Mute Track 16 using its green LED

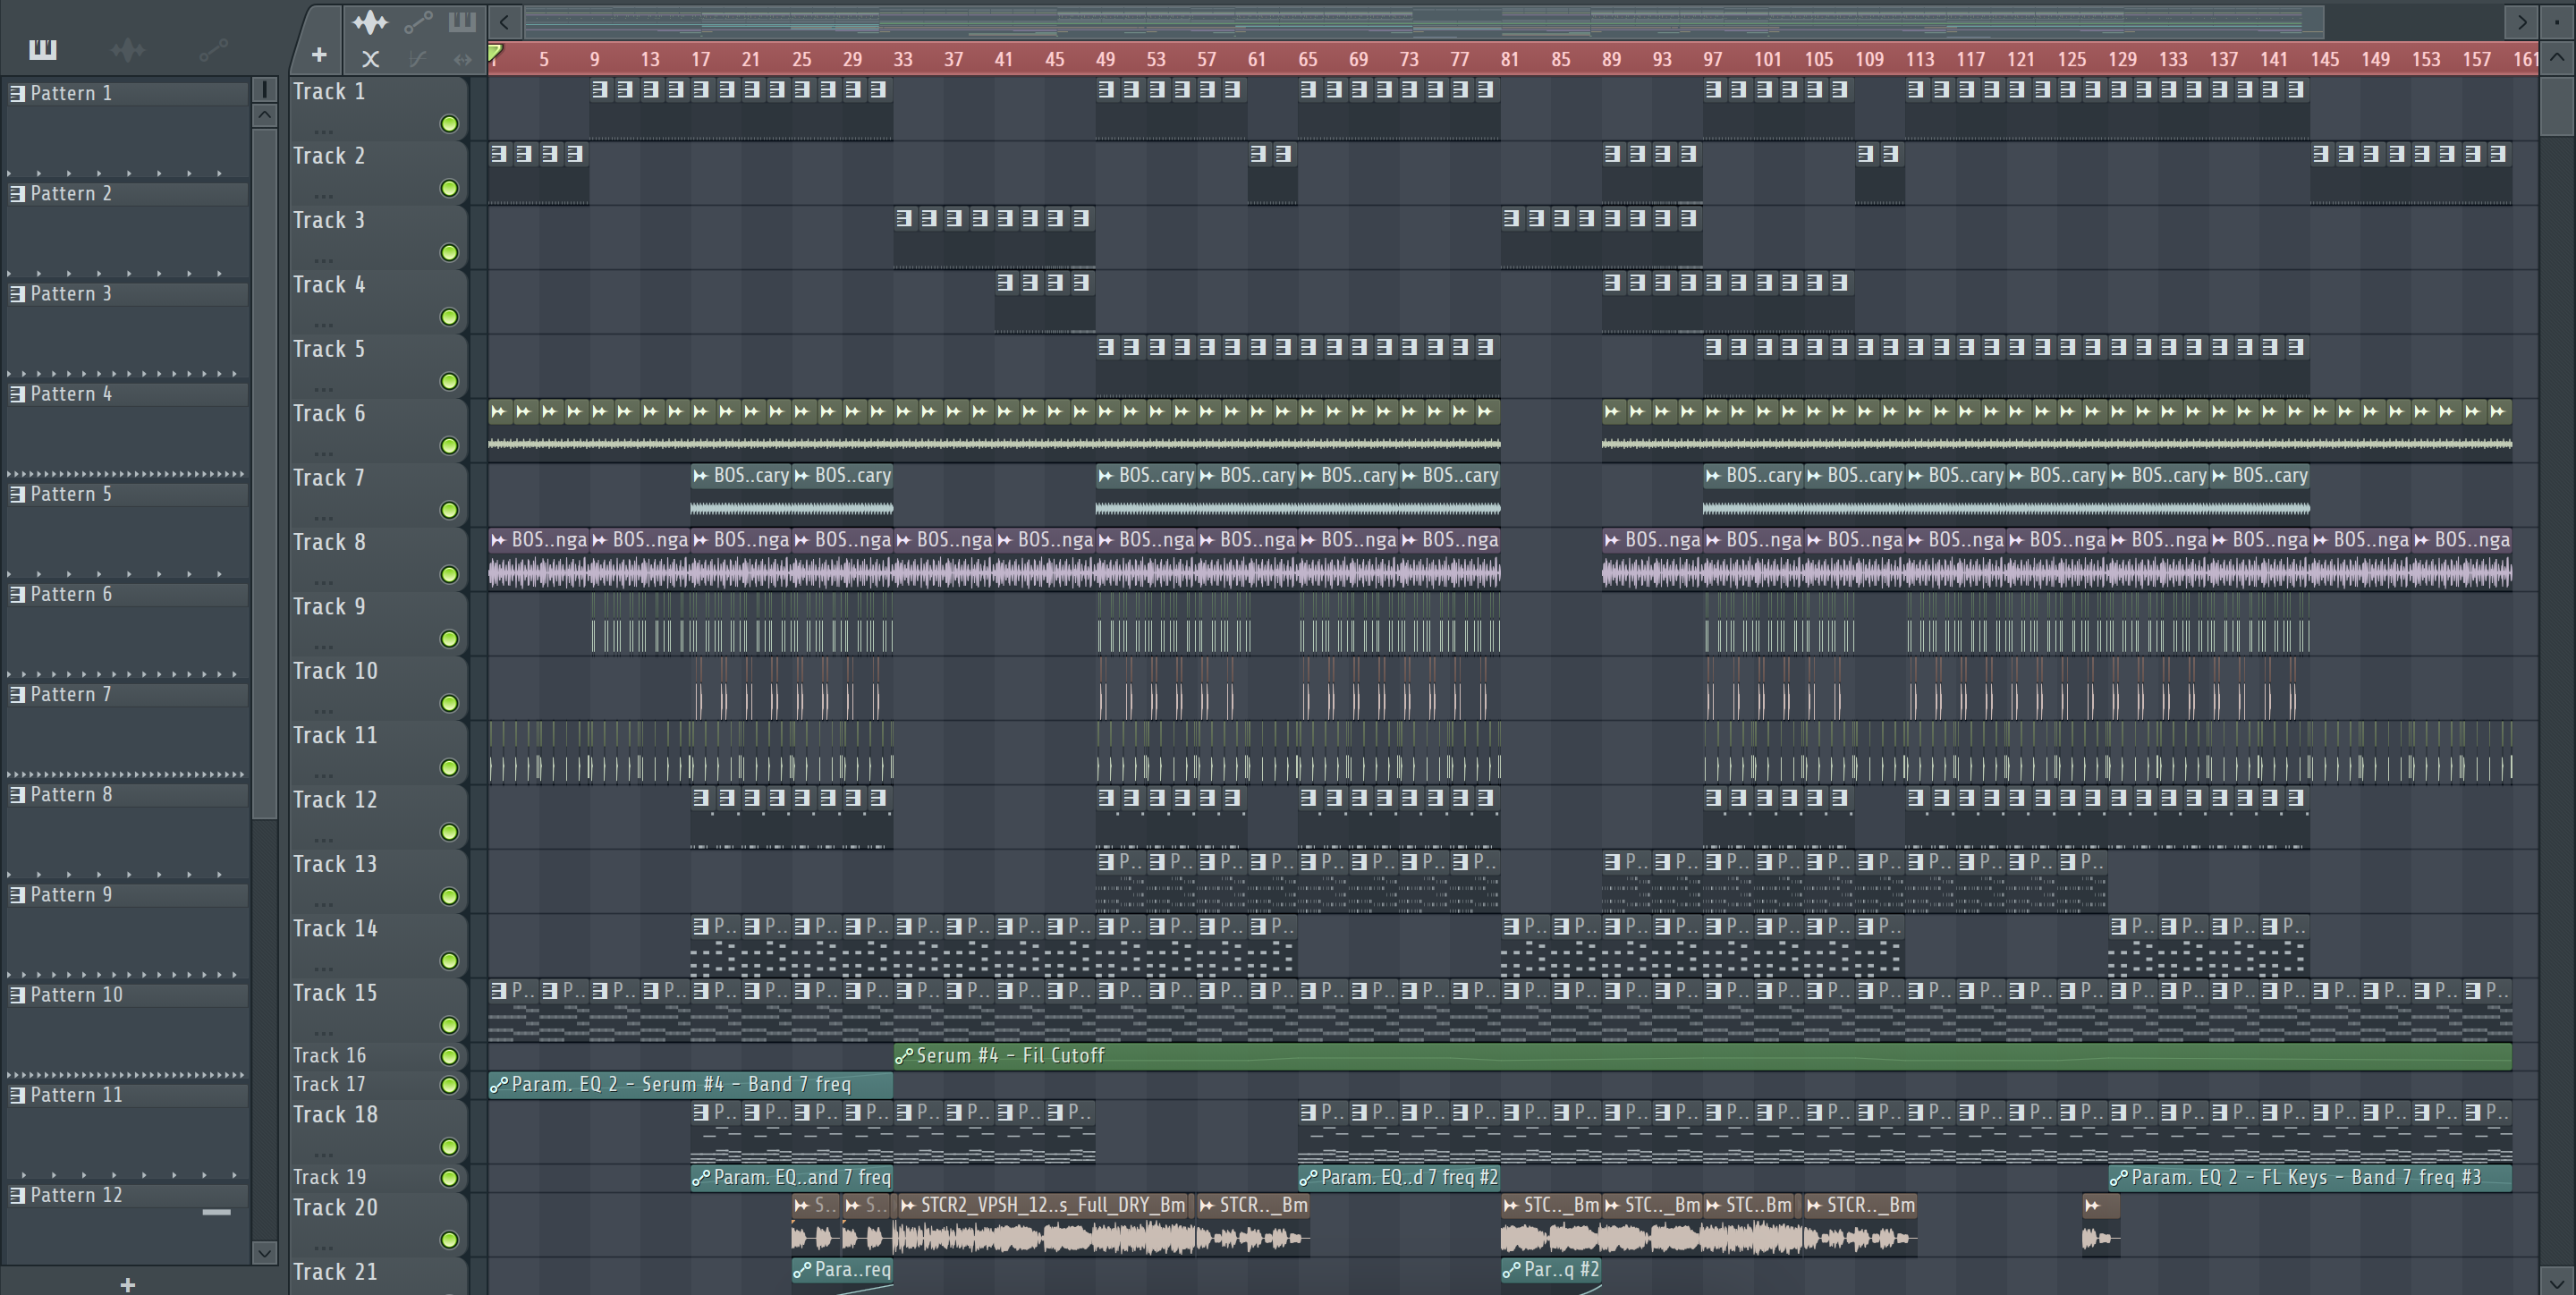[x=449, y=1056]
